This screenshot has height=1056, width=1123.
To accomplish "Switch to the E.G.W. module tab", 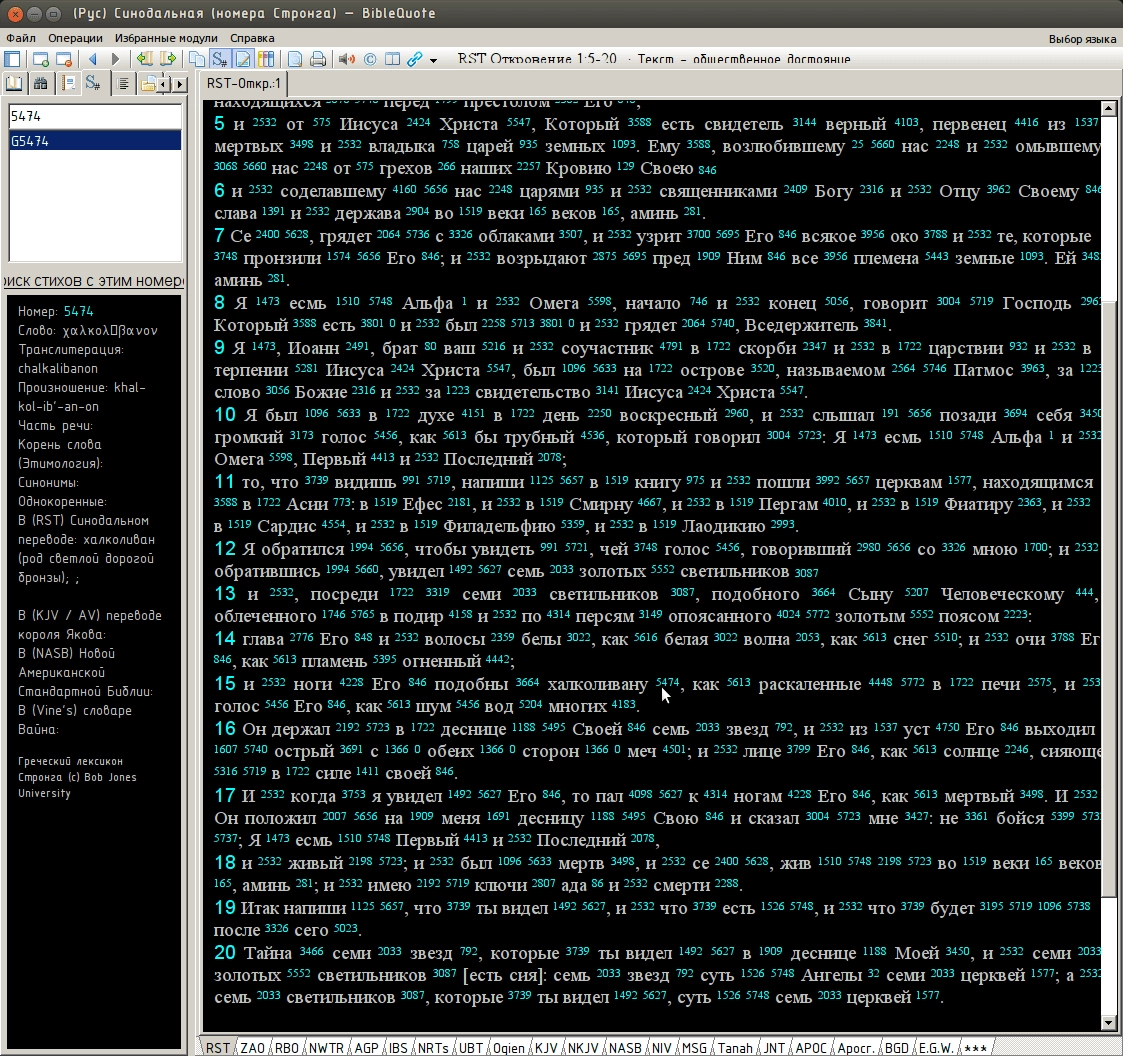I will pos(935,1047).
